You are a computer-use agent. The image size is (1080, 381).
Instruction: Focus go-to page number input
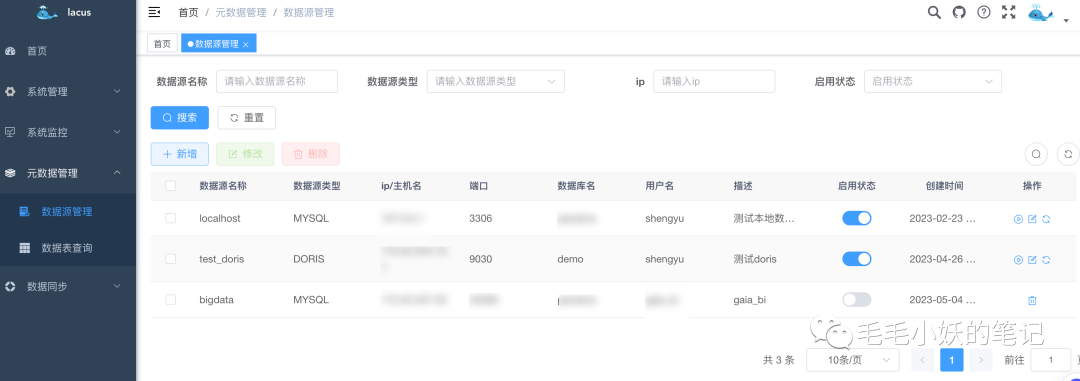point(1050,360)
